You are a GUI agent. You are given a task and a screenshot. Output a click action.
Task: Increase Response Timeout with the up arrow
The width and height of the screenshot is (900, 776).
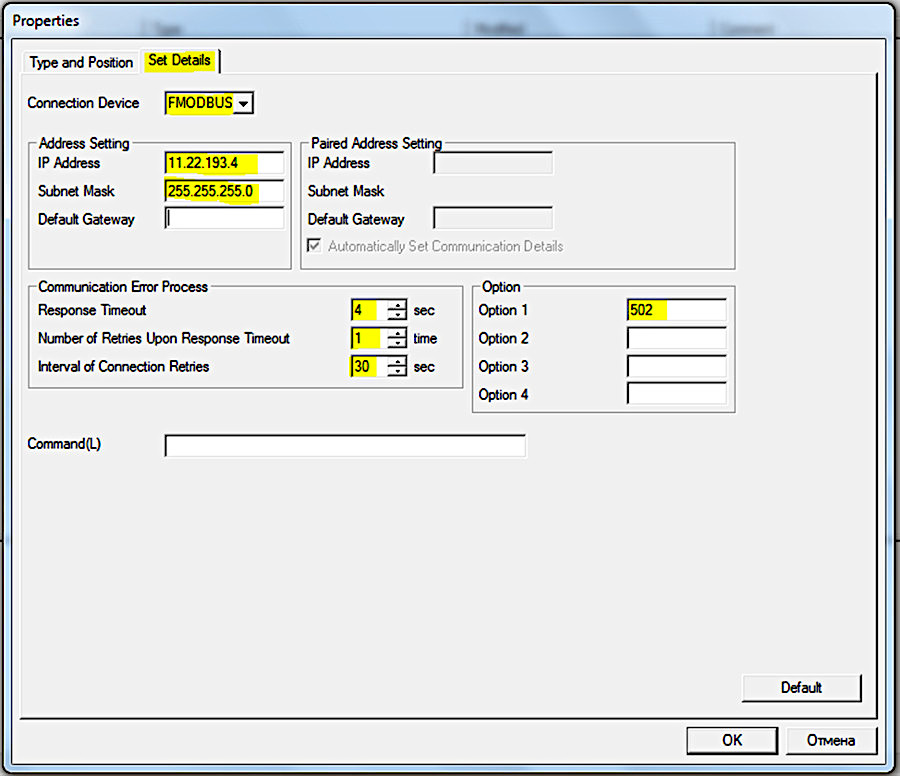tap(397, 305)
